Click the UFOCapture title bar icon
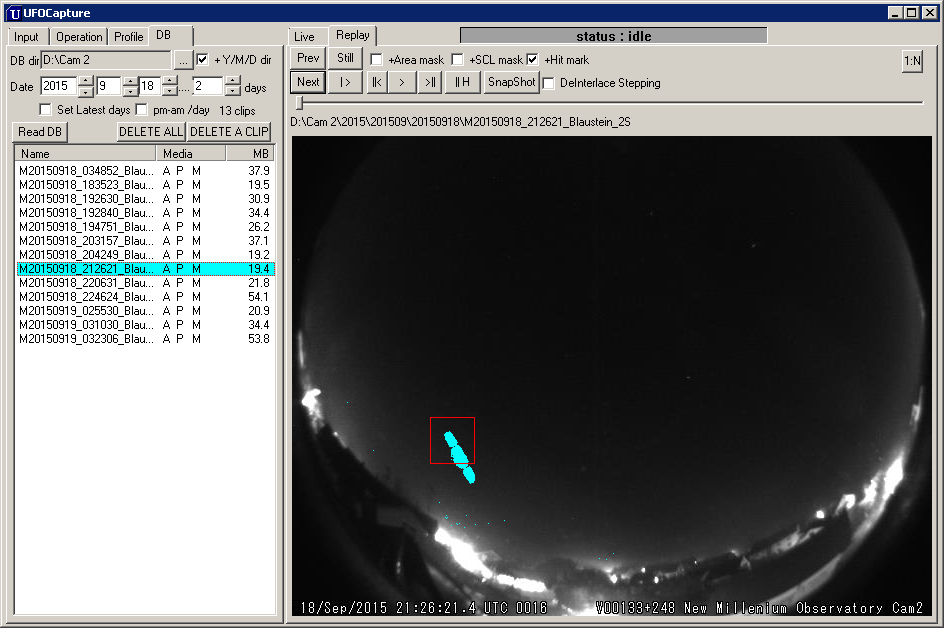 pos(14,13)
